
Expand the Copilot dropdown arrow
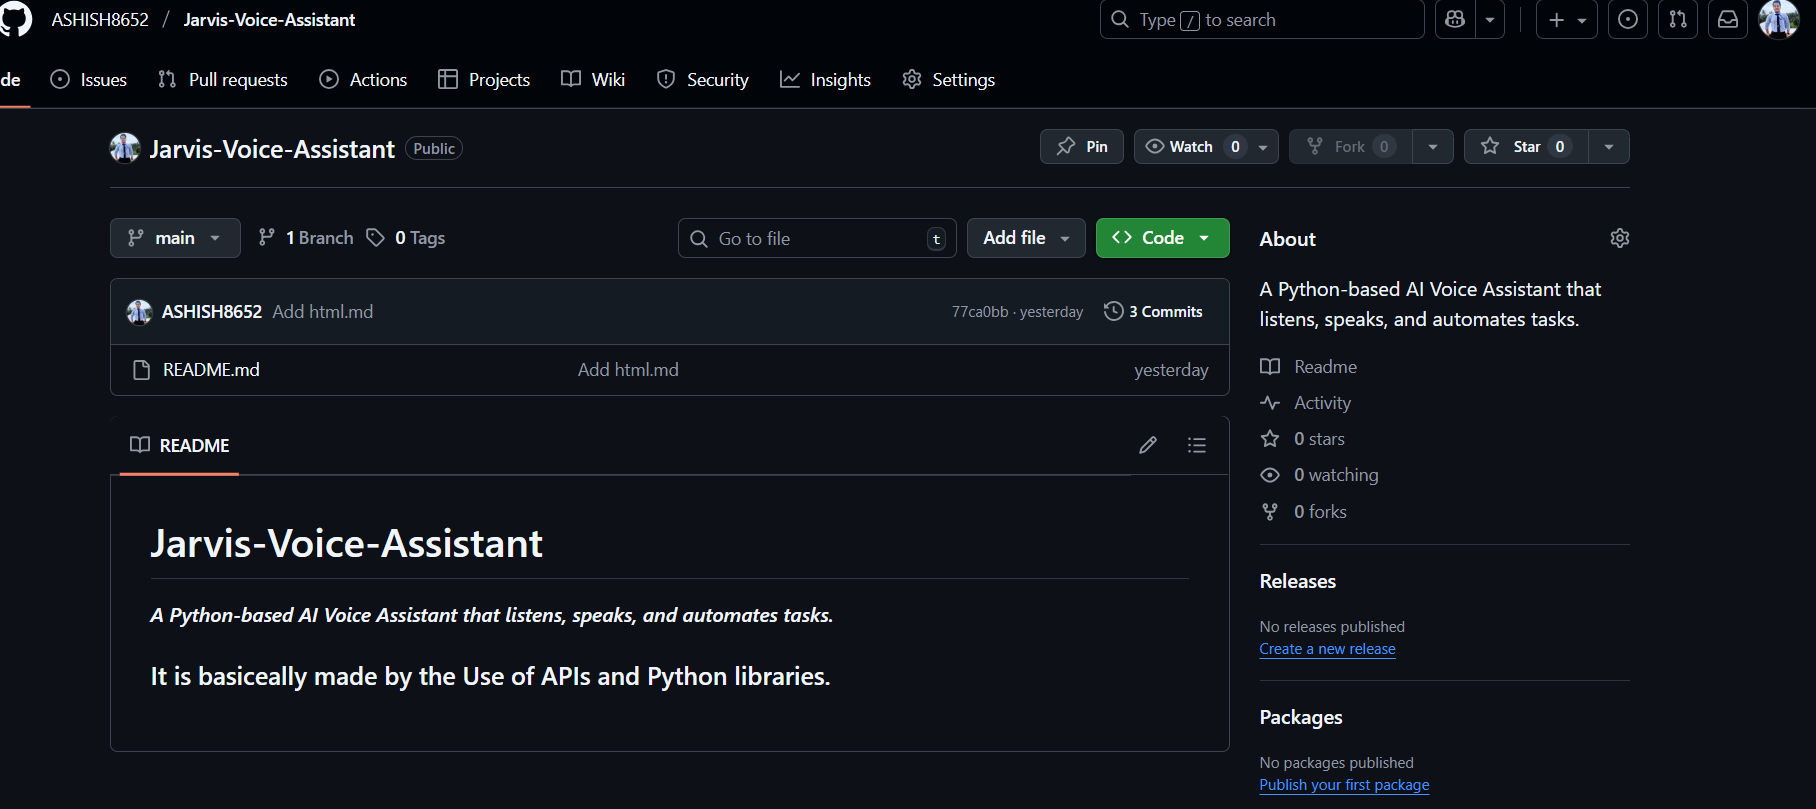point(1490,20)
